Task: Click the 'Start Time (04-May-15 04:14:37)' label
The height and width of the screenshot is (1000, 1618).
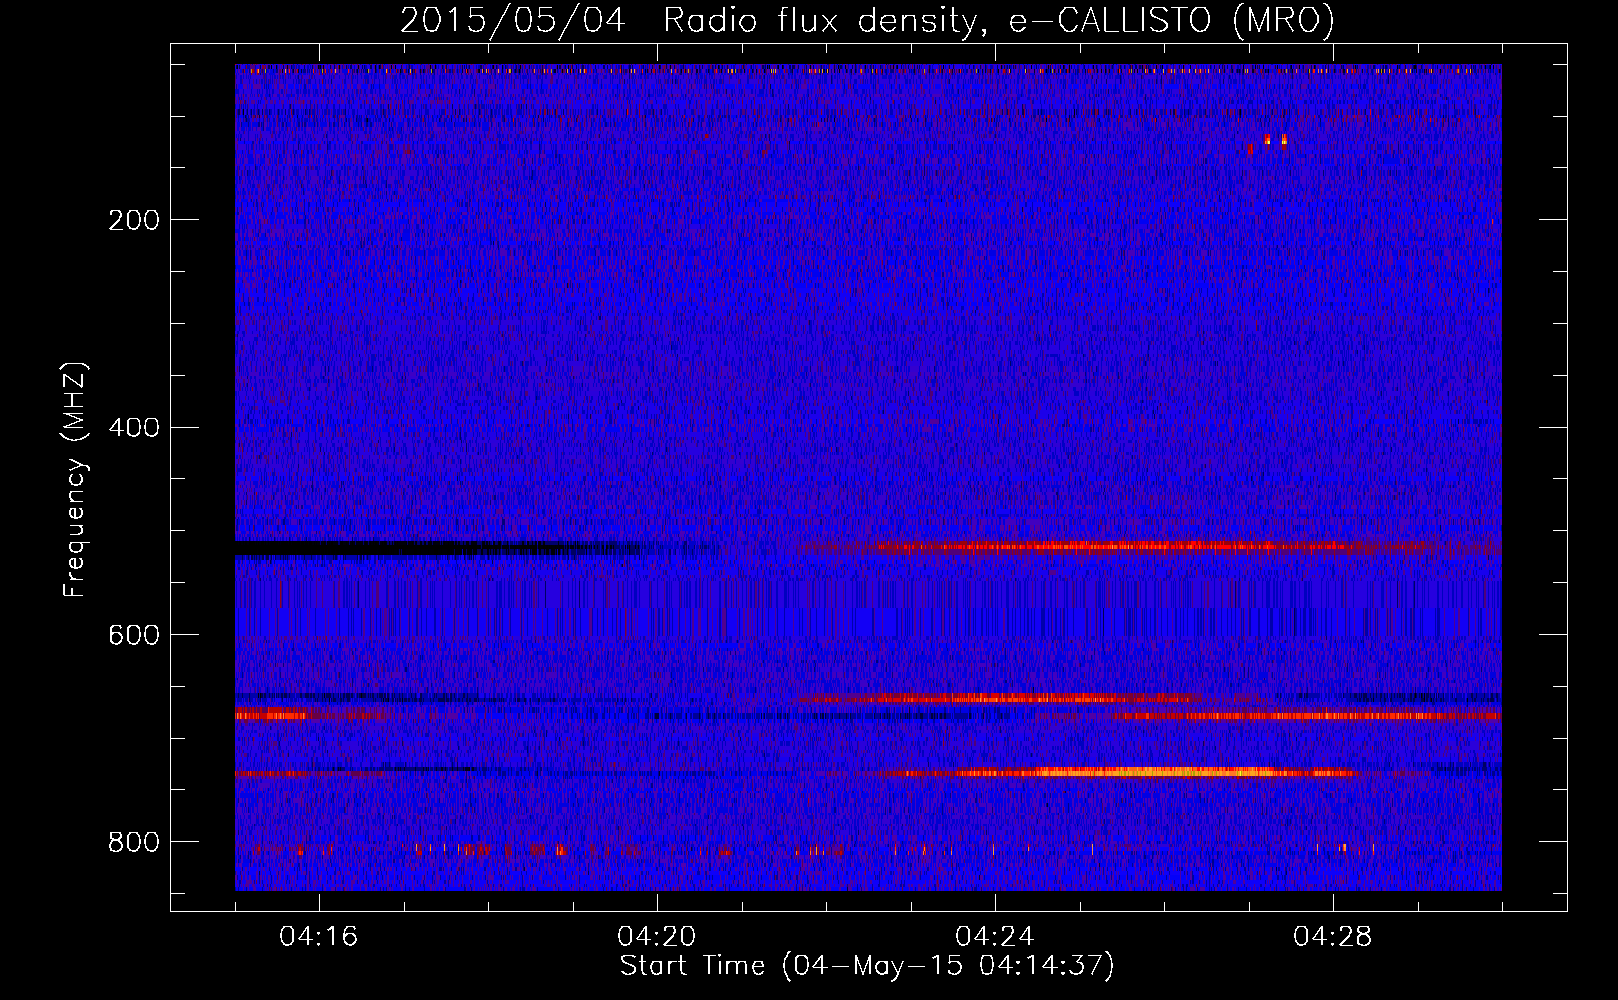Action: coord(866,966)
